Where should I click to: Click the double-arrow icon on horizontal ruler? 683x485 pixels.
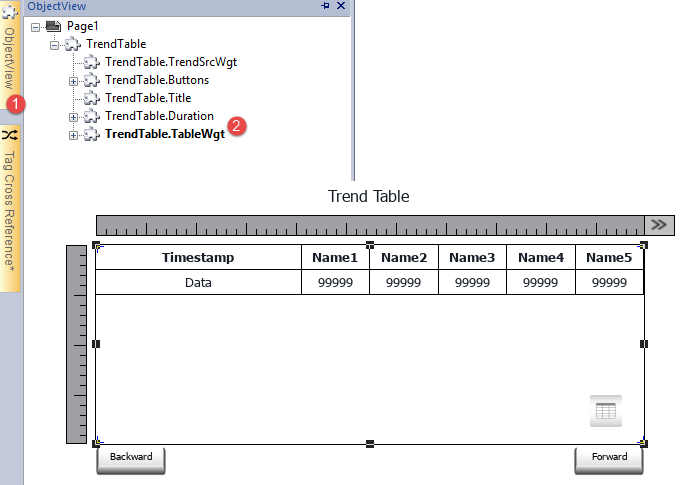pos(659,224)
